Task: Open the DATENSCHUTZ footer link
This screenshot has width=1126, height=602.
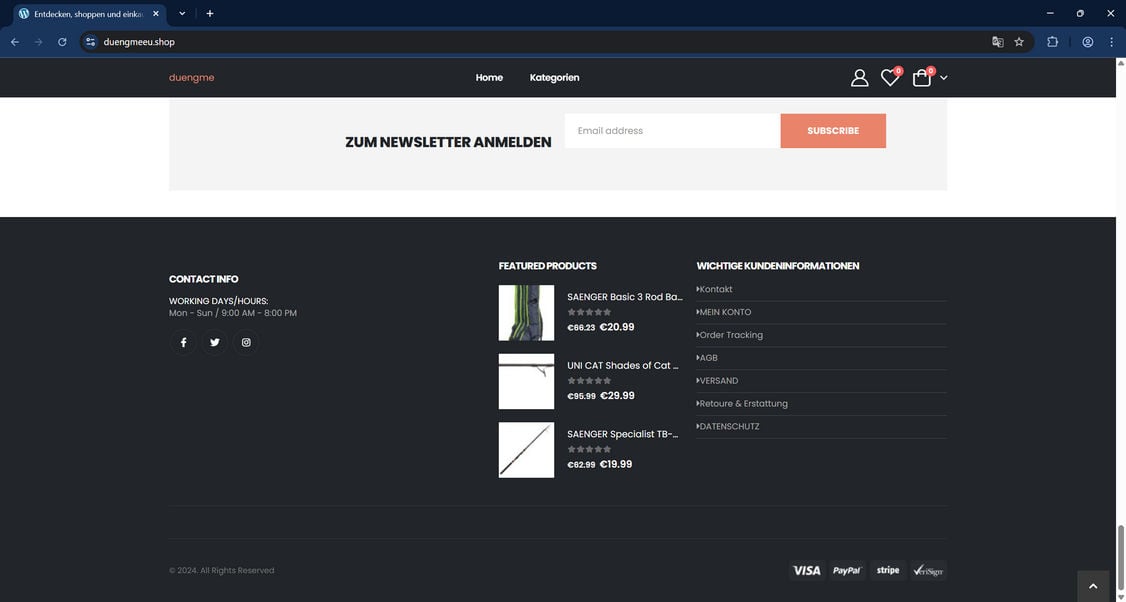Action: [x=728, y=426]
